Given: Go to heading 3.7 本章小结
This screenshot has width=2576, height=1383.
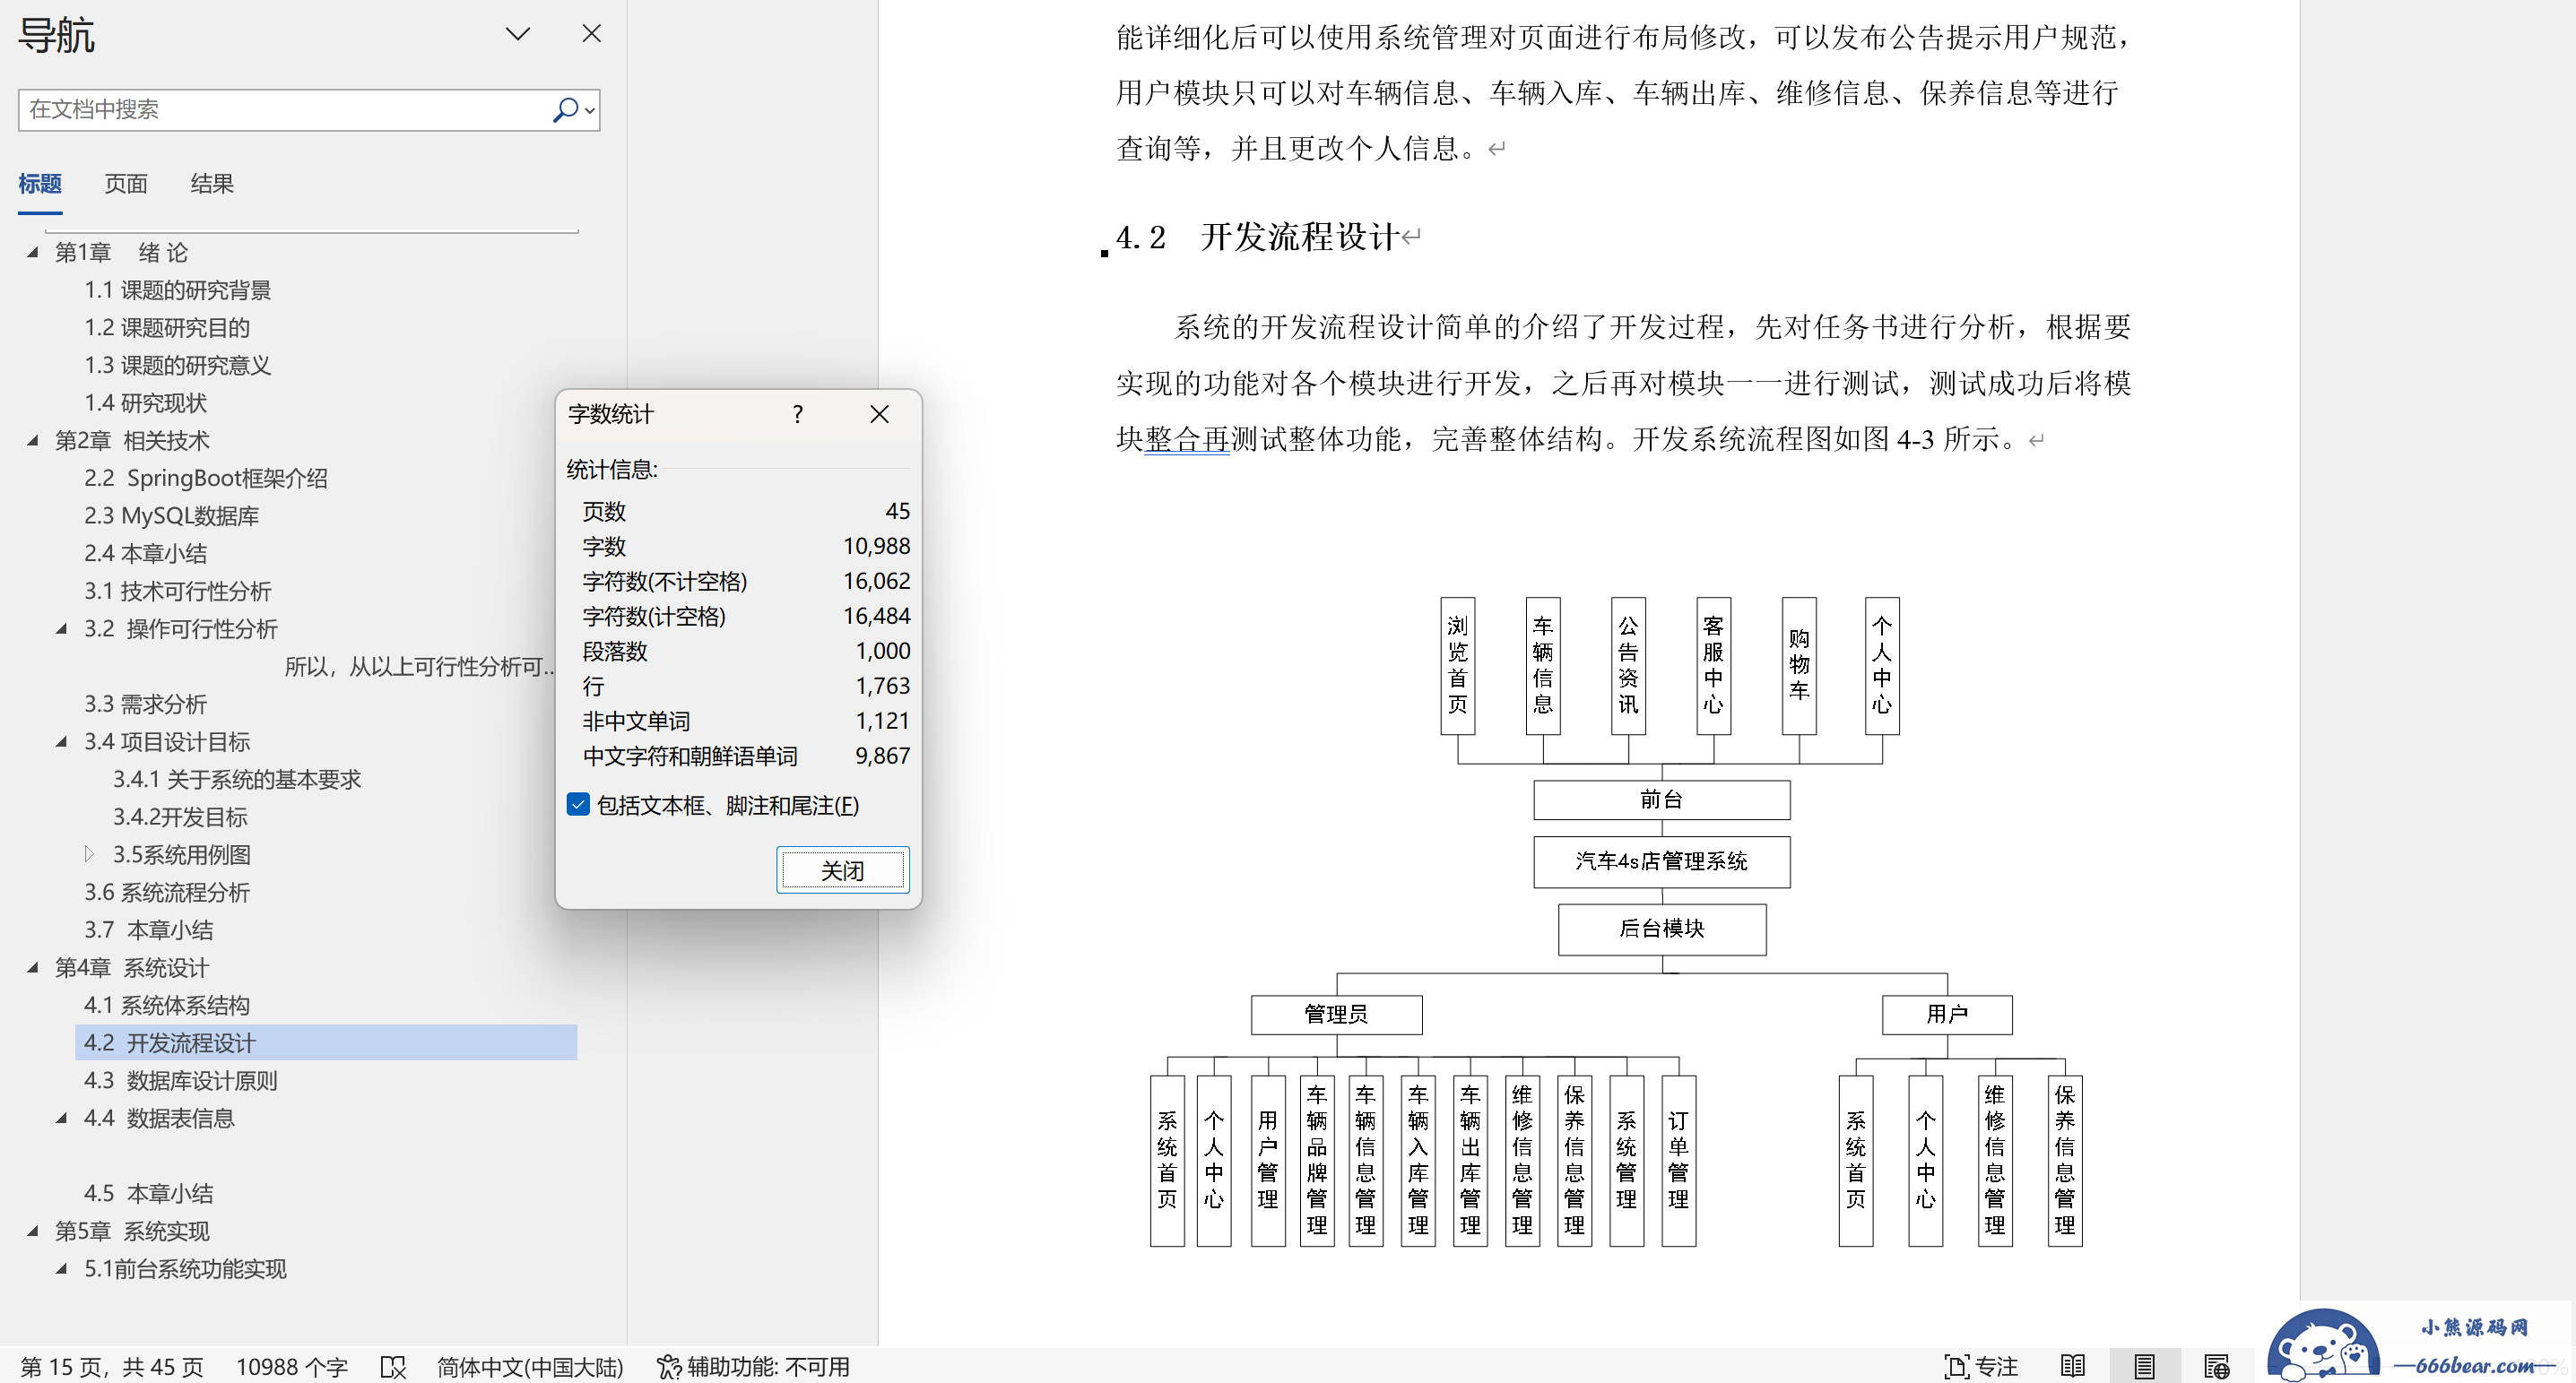Looking at the screenshot, I should pyautogui.click(x=148, y=930).
